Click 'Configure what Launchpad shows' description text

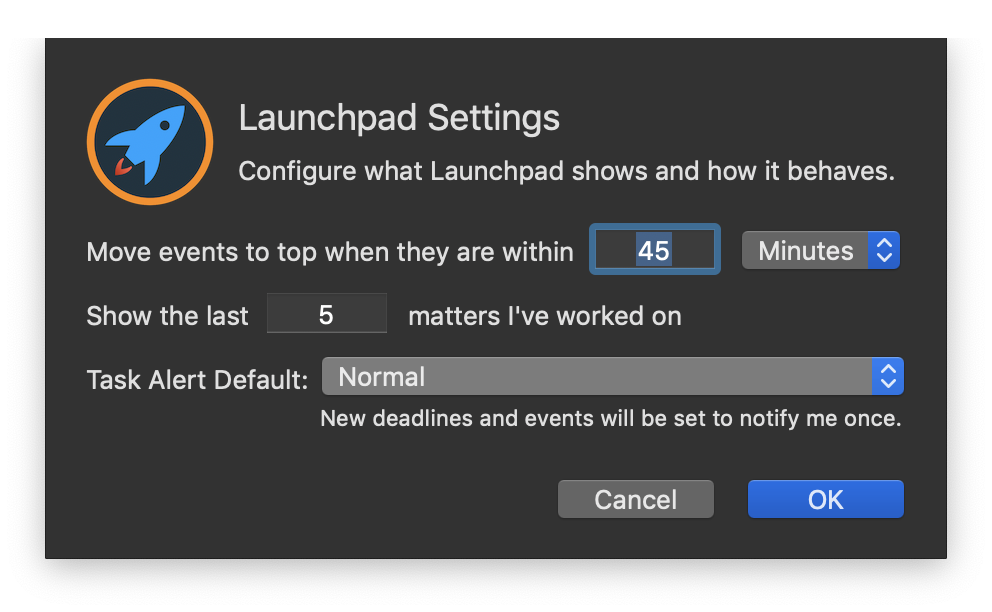(x=567, y=171)
